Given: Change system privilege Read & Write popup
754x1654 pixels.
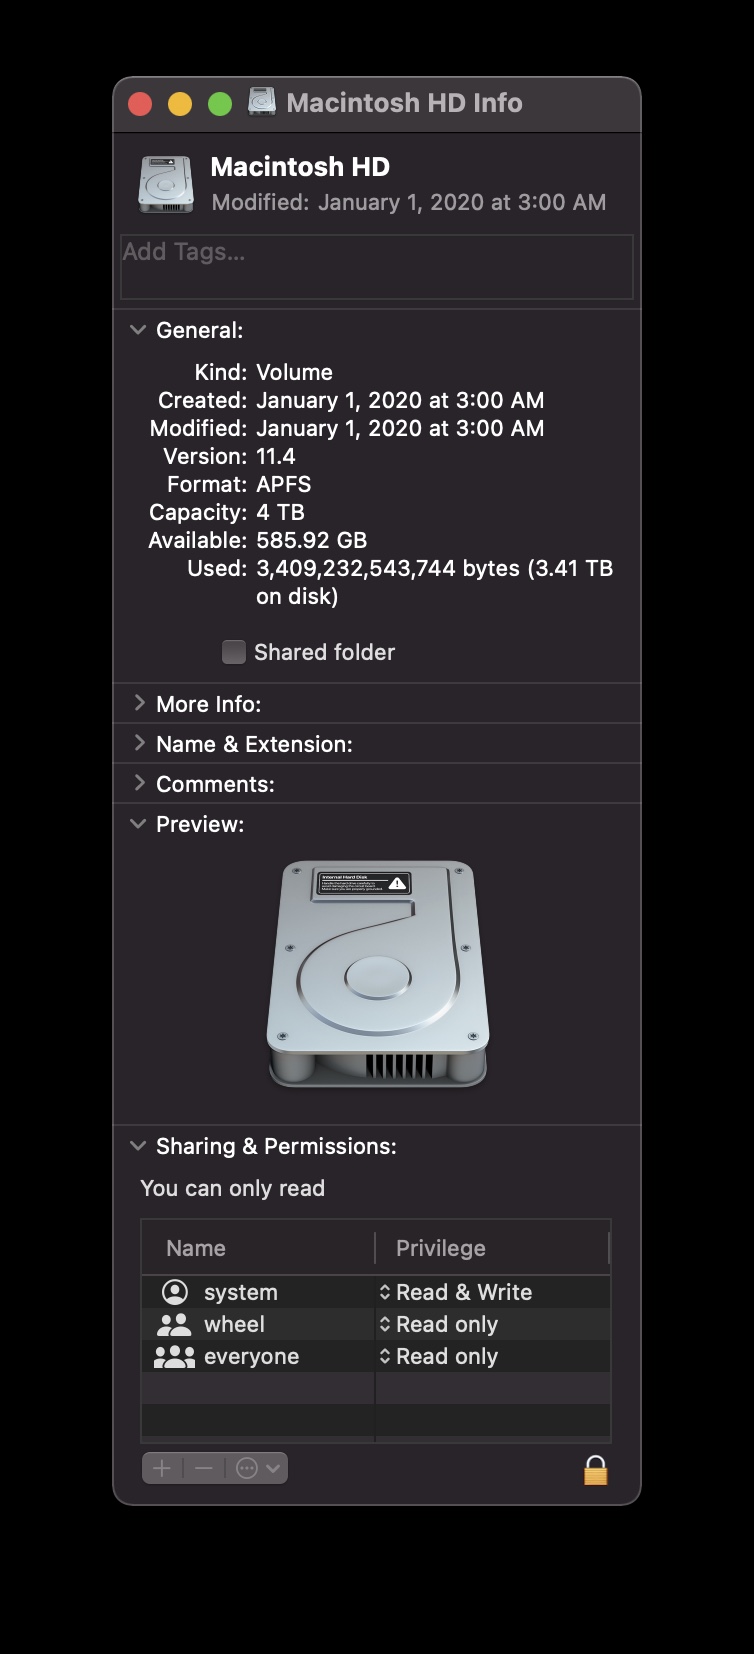Looking at the screenshot, I should point(455,1292).
